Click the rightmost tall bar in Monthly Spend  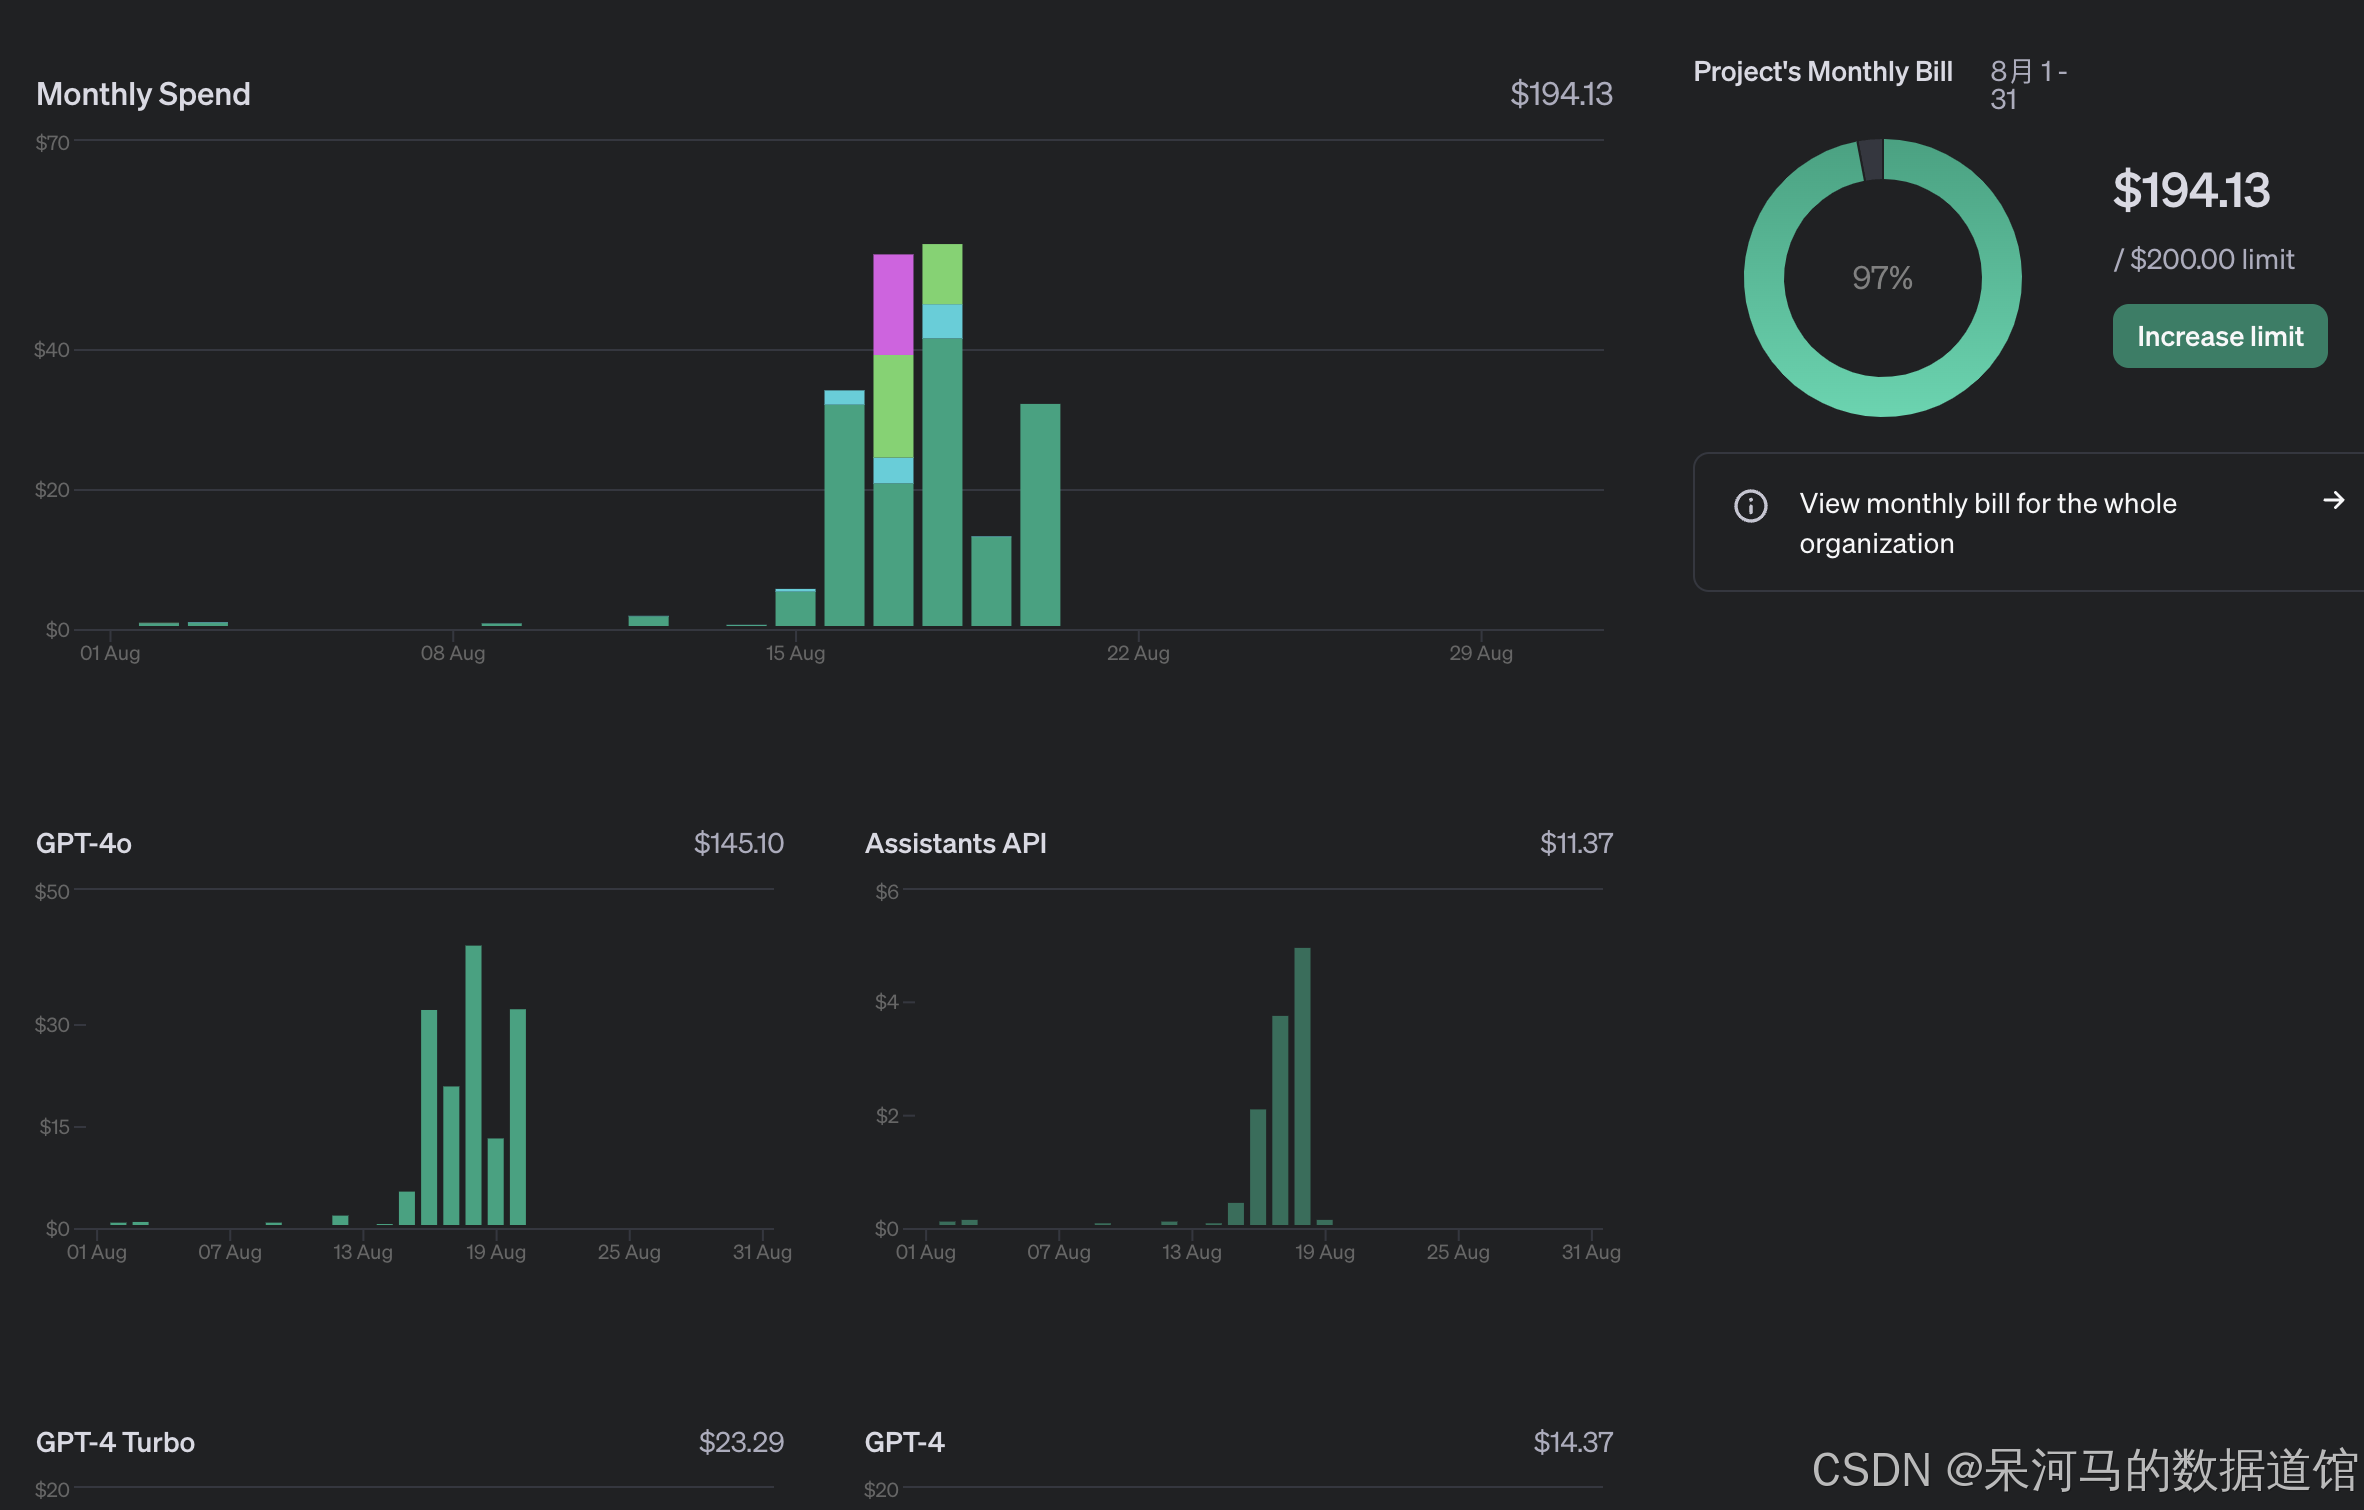[x=1040, y=515]
